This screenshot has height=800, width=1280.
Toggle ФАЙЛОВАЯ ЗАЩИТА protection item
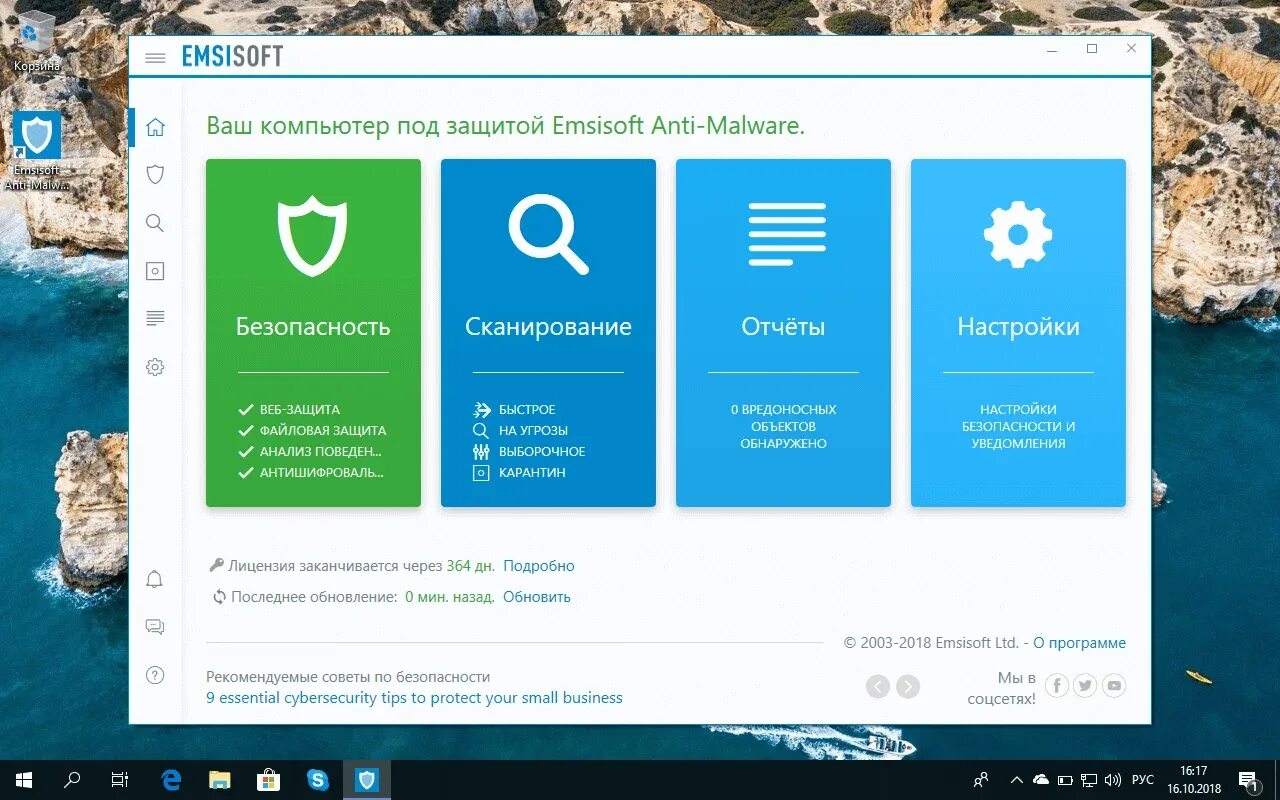pyautogui.click(x=312, y=430)
